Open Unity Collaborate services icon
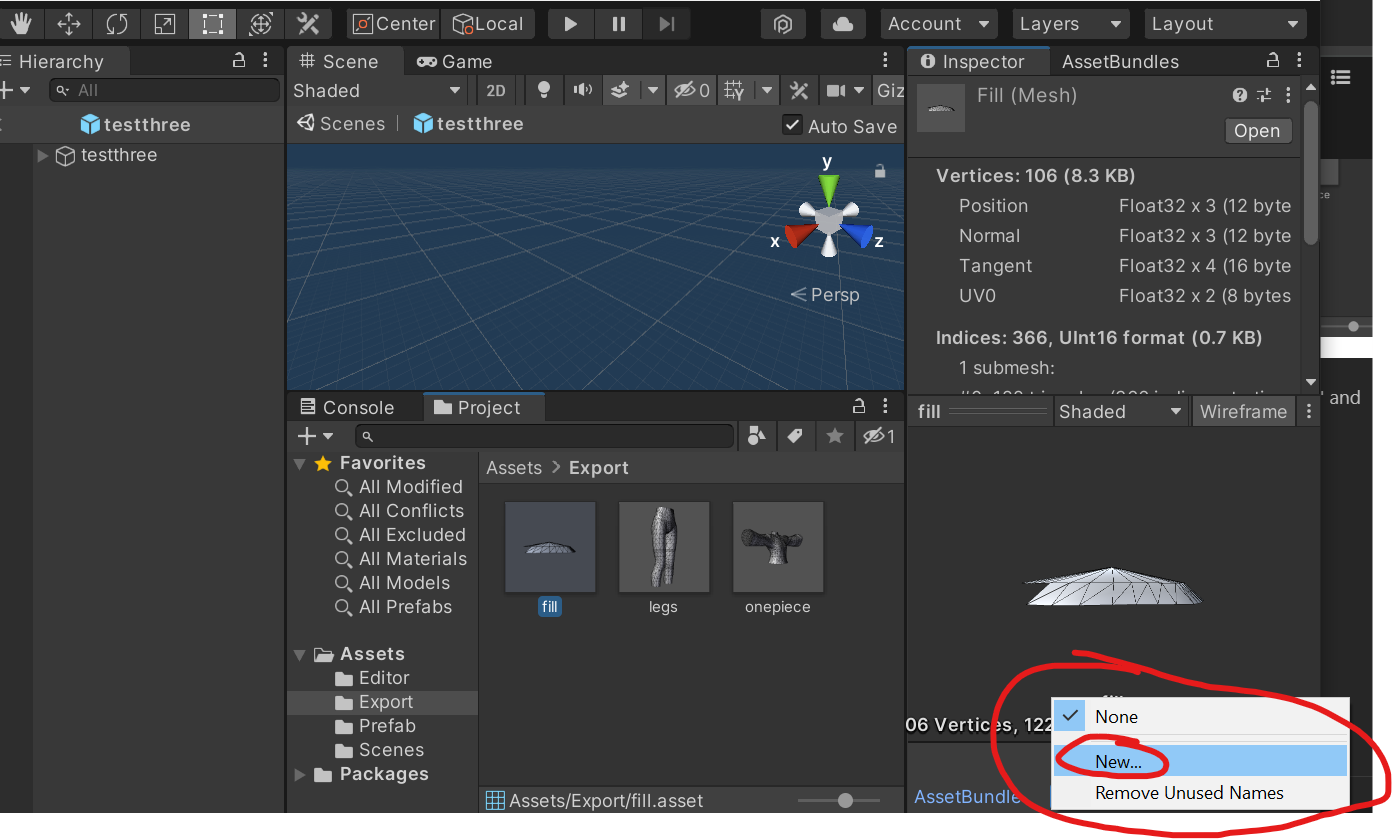The width and height of the screenshot is (1392, 839). pyautogui.click(x=783, y=24)
